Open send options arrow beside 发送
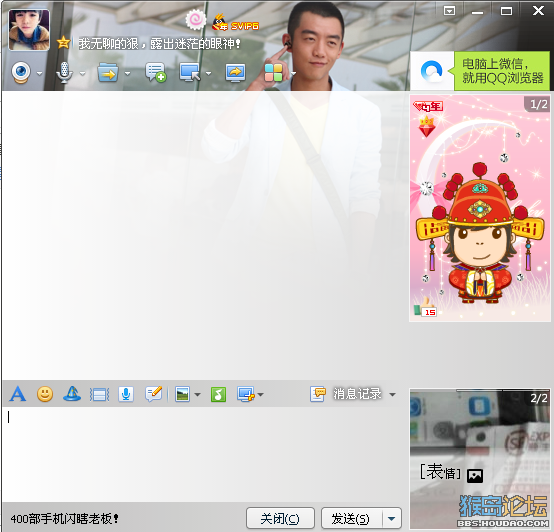554x532 pixels. coord(391,519)
